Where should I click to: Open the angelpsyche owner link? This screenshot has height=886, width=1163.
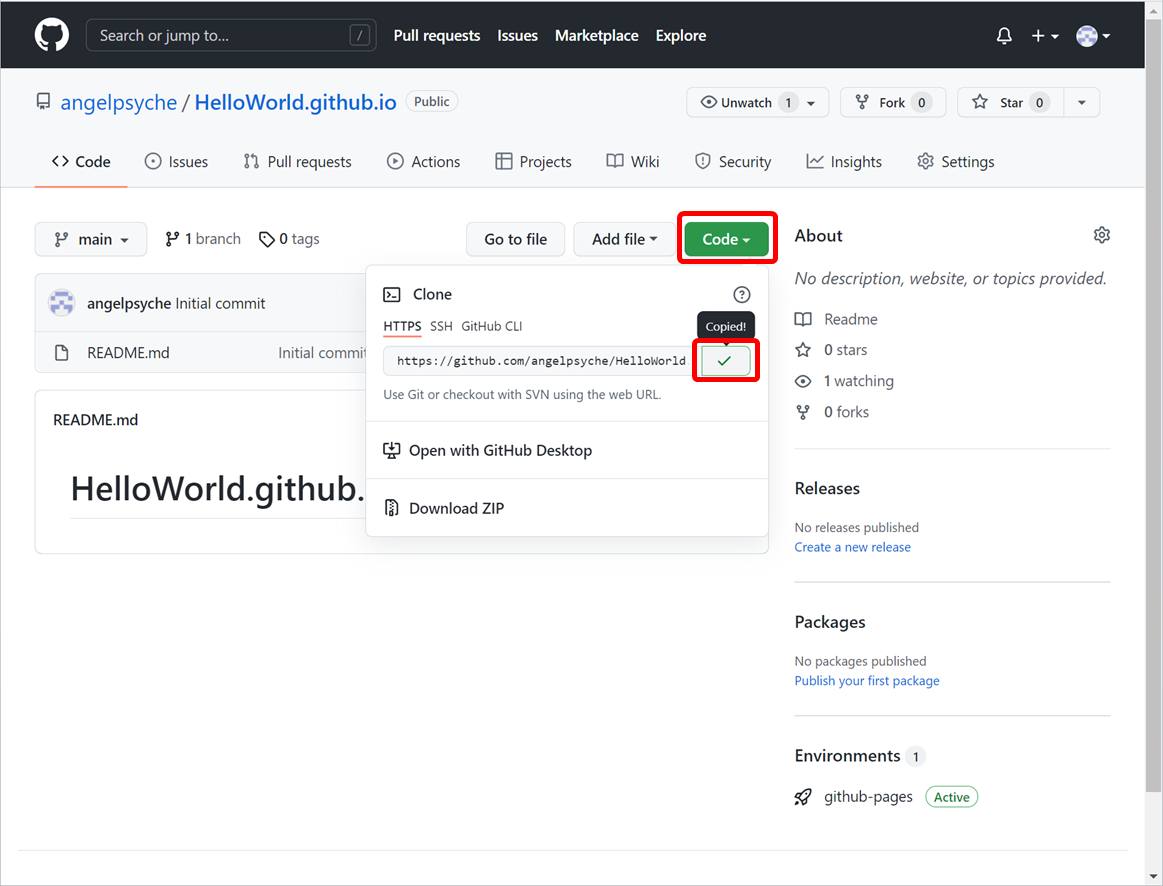(x=119, y=102)
